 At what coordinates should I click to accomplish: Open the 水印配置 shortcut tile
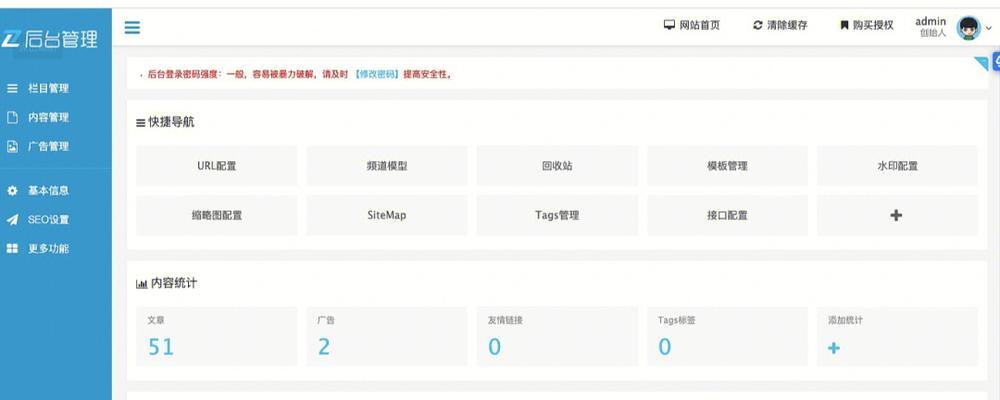897,166
